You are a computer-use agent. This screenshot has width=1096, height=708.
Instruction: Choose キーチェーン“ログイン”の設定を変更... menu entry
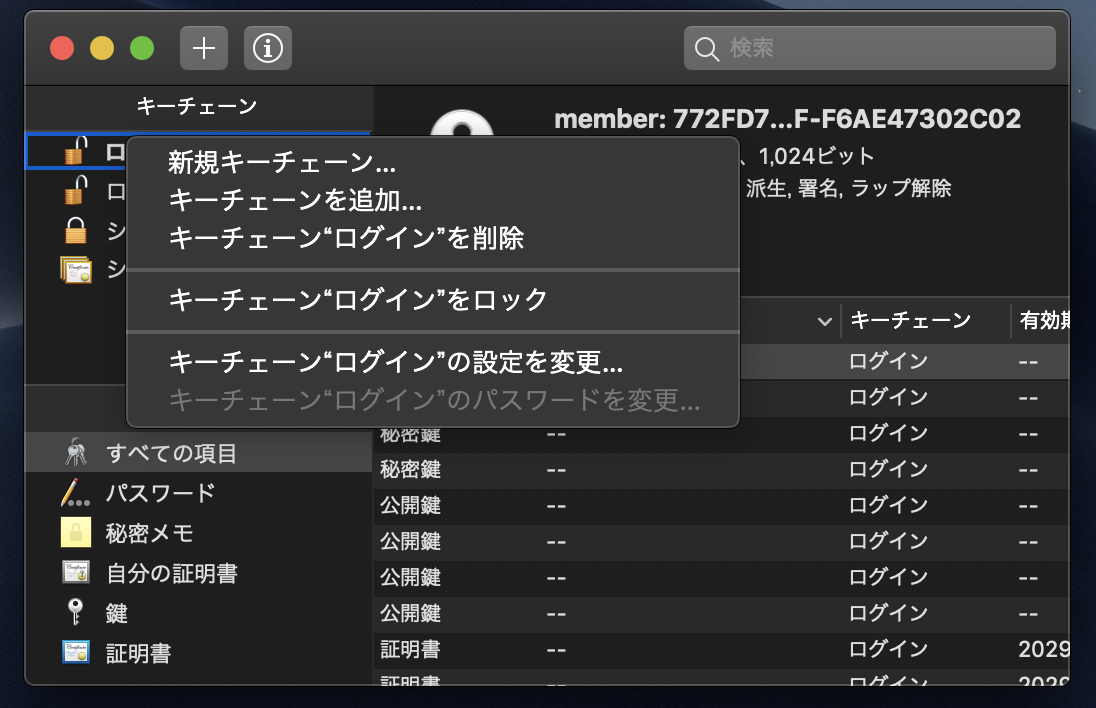433,362
